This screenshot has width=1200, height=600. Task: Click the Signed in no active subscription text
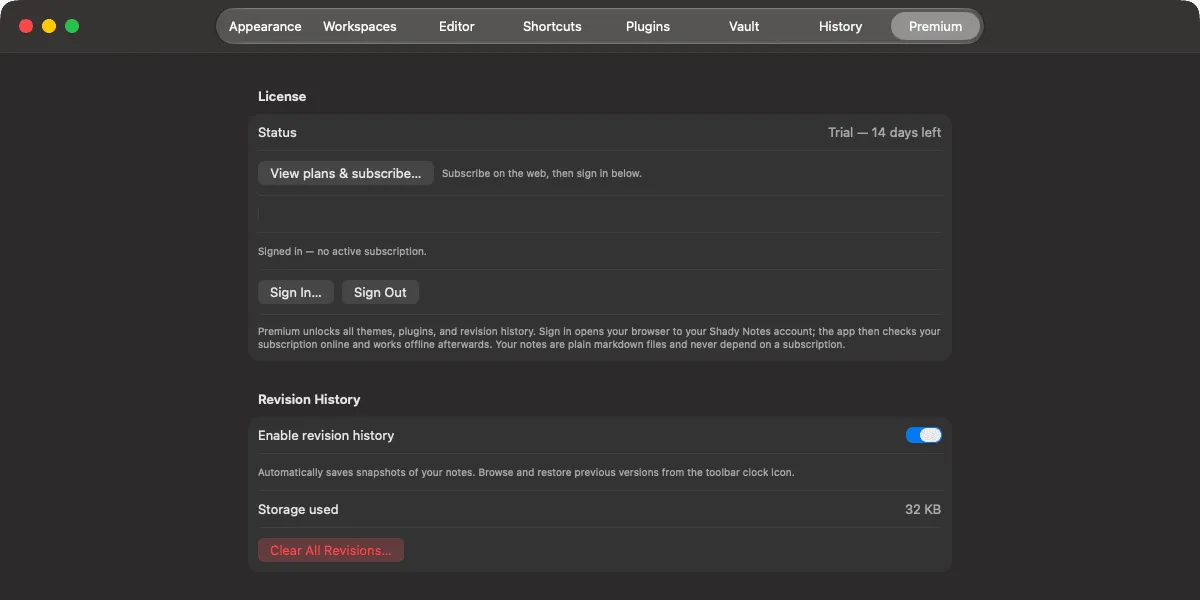coord(342,251)
